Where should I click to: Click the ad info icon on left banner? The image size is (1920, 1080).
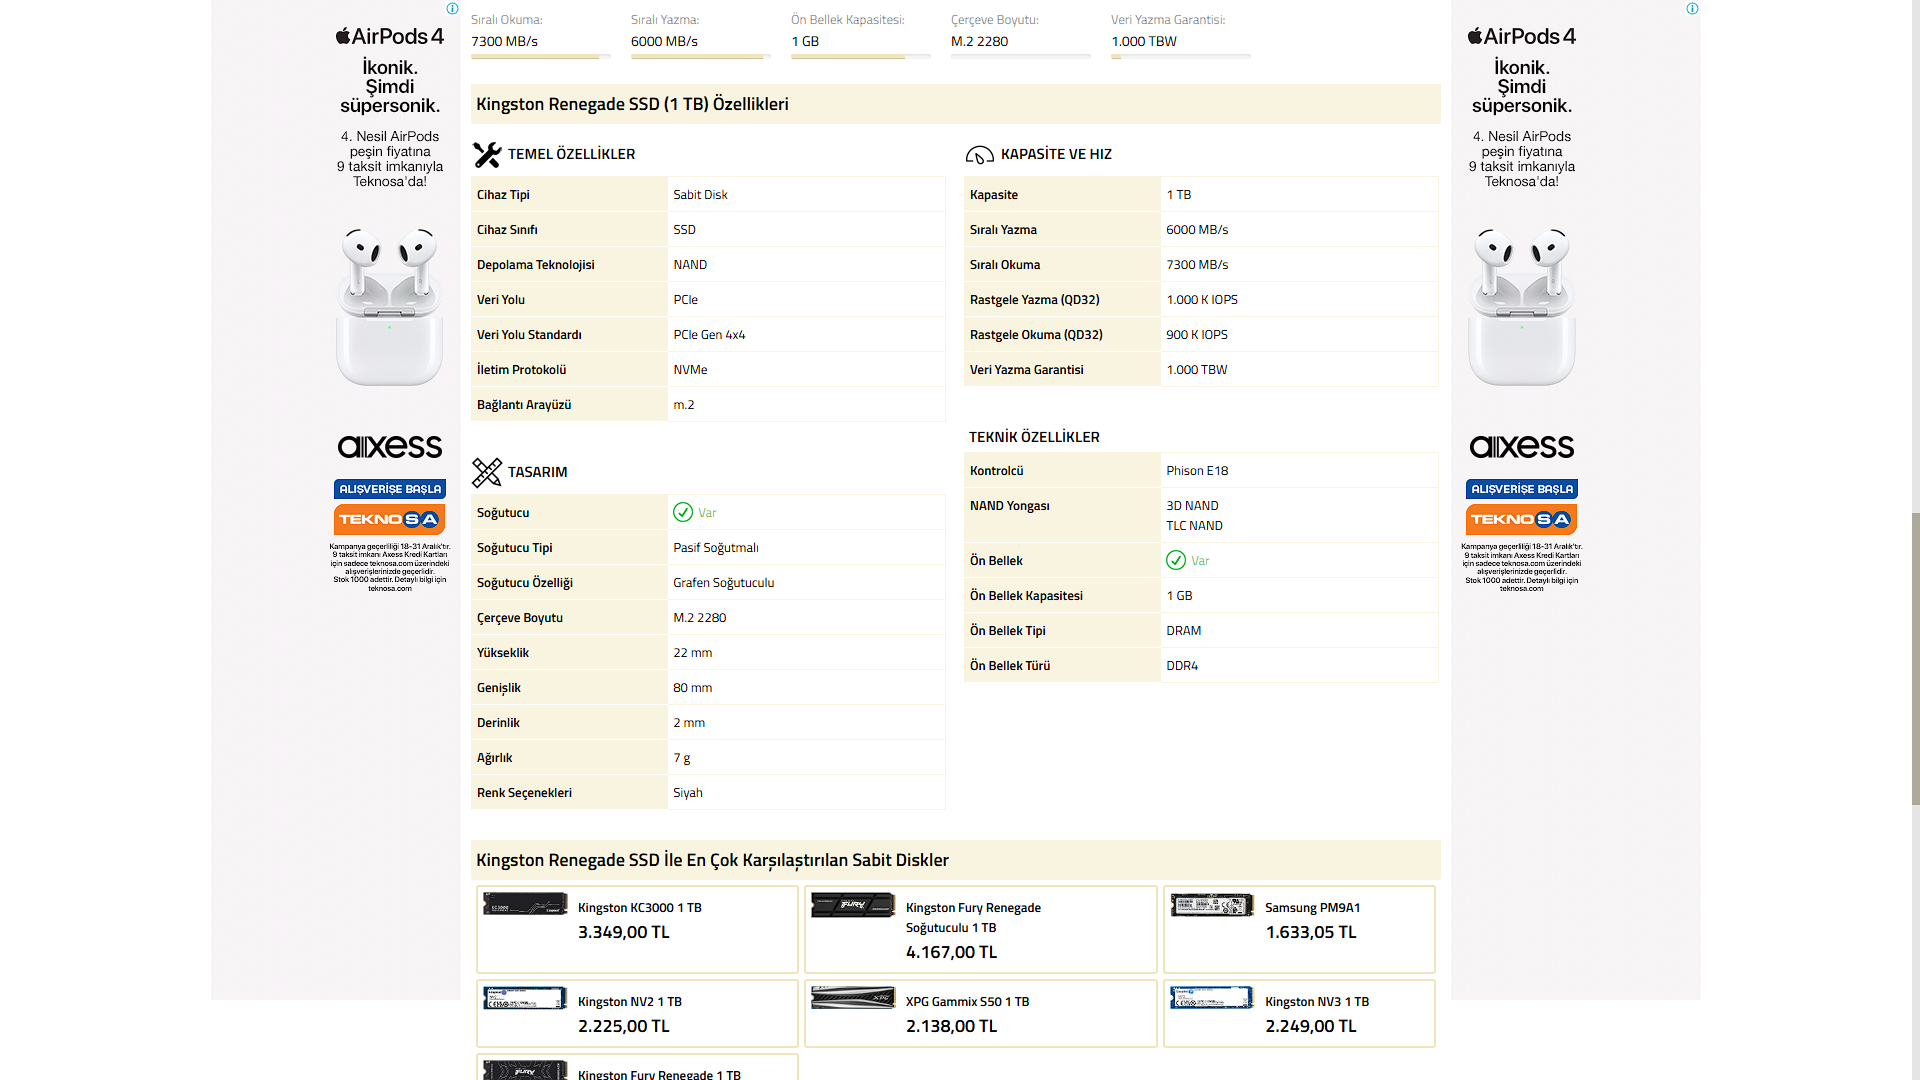pos(452,9)
